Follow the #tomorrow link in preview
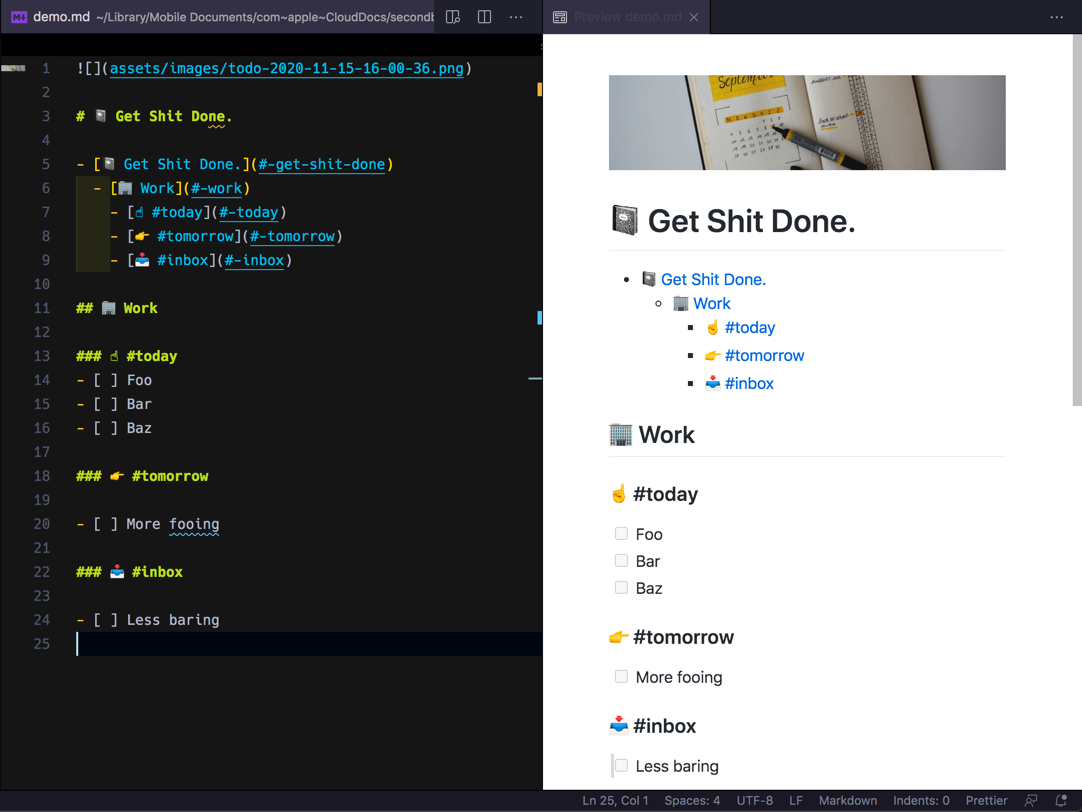The height and width of the screenshot is (812, 1082). (x=764, y=356)
